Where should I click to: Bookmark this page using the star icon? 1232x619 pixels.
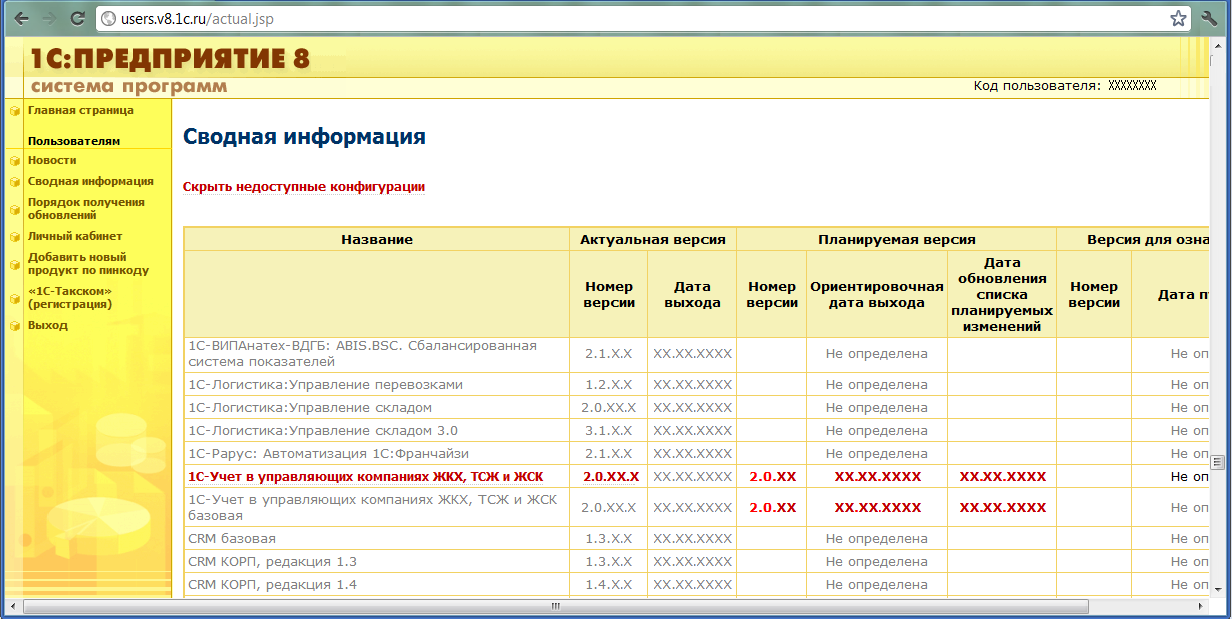coord(1179,18)
